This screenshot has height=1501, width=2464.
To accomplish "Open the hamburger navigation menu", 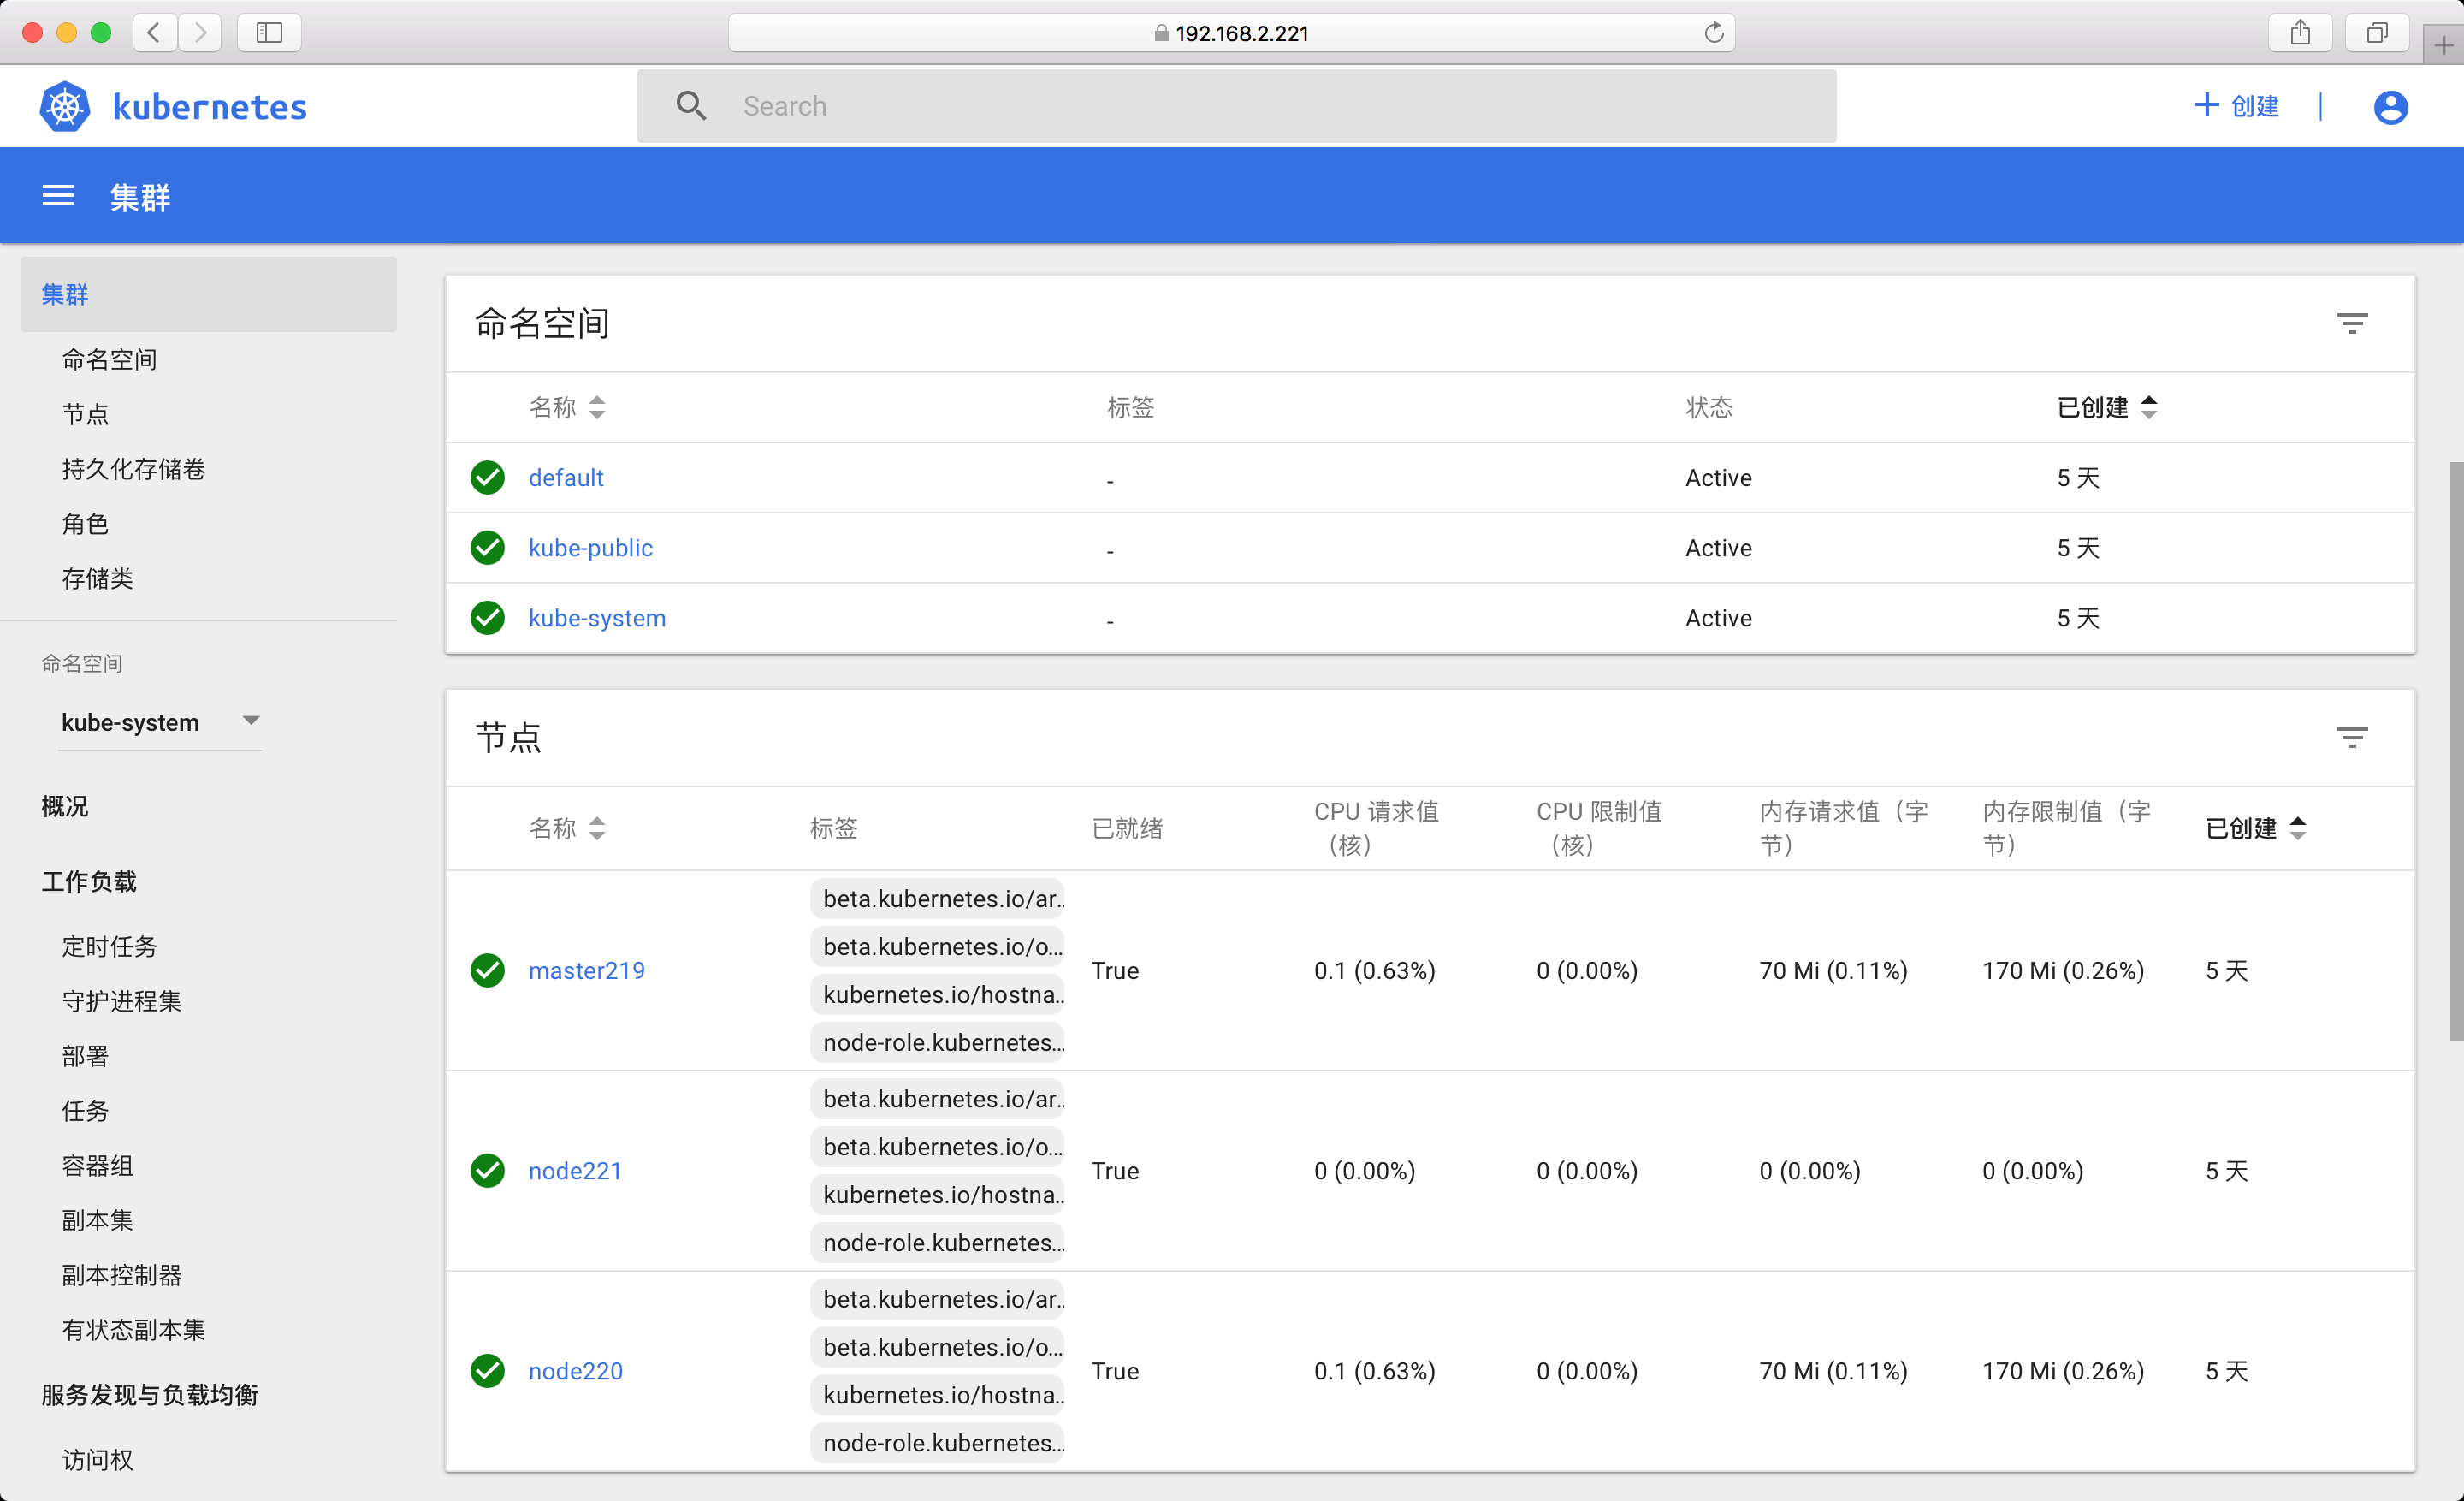I will click(x=58, y=196).
